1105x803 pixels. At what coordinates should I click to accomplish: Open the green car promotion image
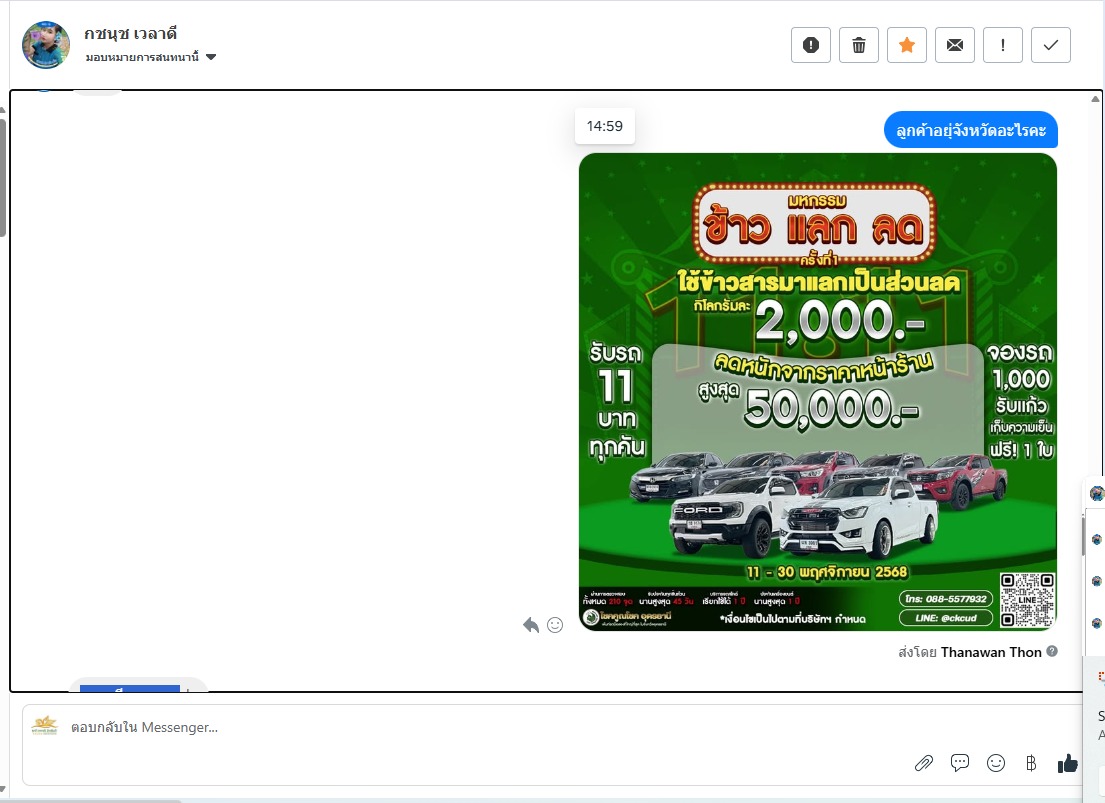click(x=817, y=391)
